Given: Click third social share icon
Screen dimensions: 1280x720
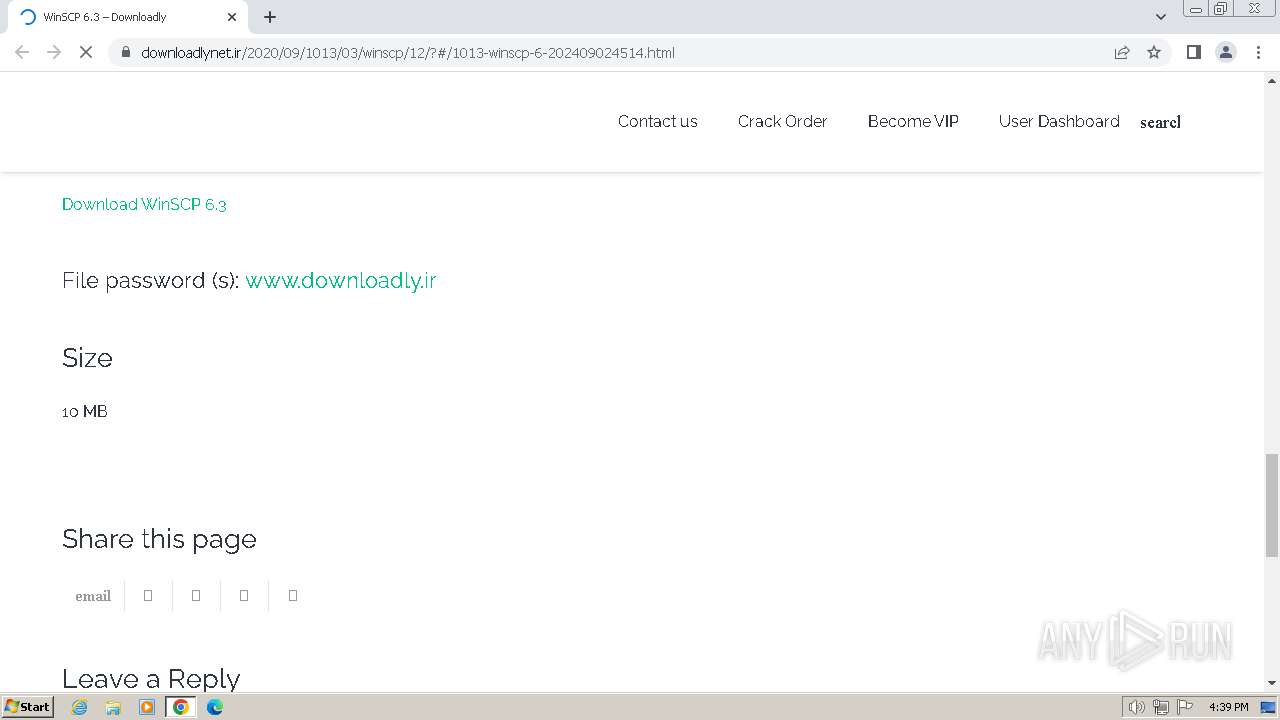Looking at the screenshot, I should [x=244, y=595].
